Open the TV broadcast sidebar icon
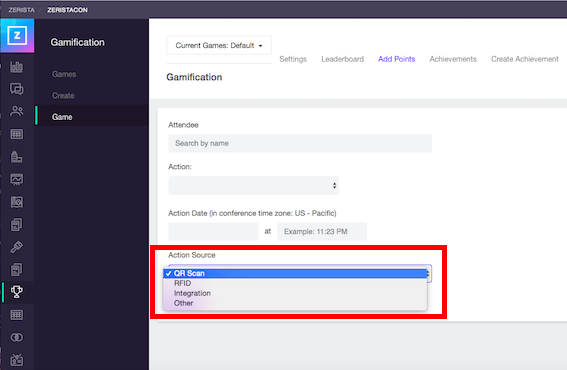Screen dimensions: 567x370 pos(17,360)
